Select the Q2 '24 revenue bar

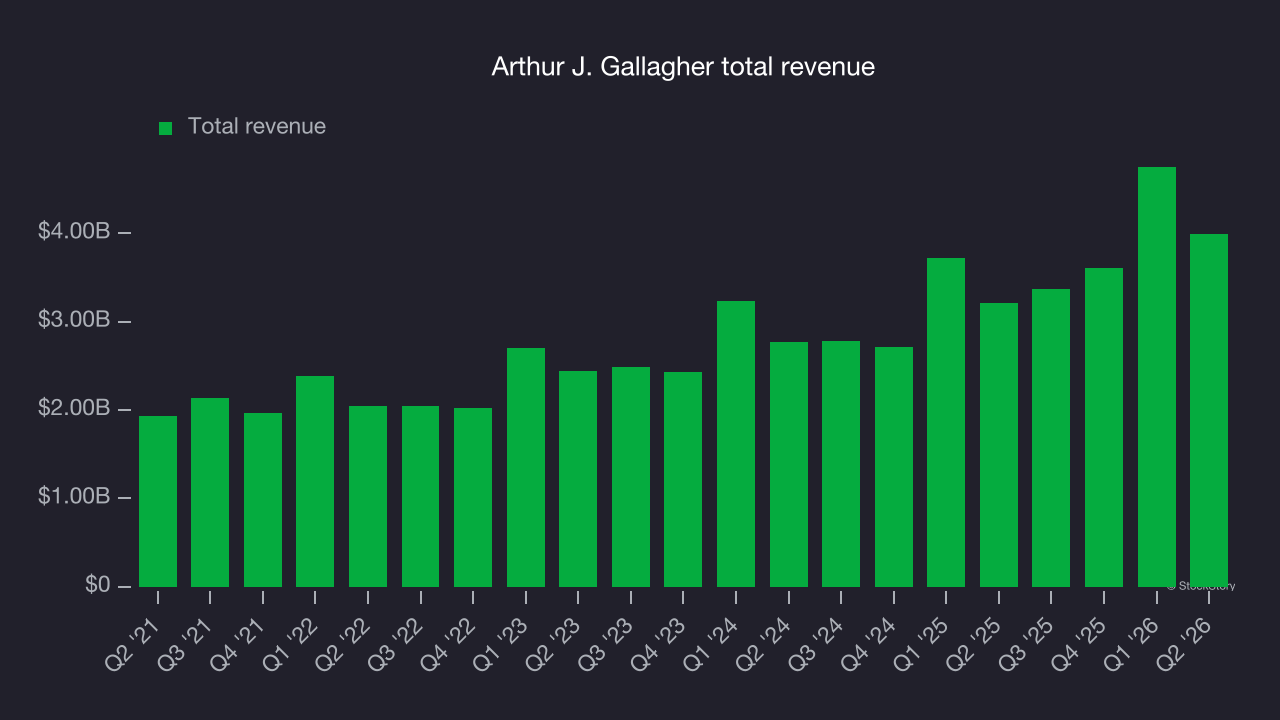789,465
